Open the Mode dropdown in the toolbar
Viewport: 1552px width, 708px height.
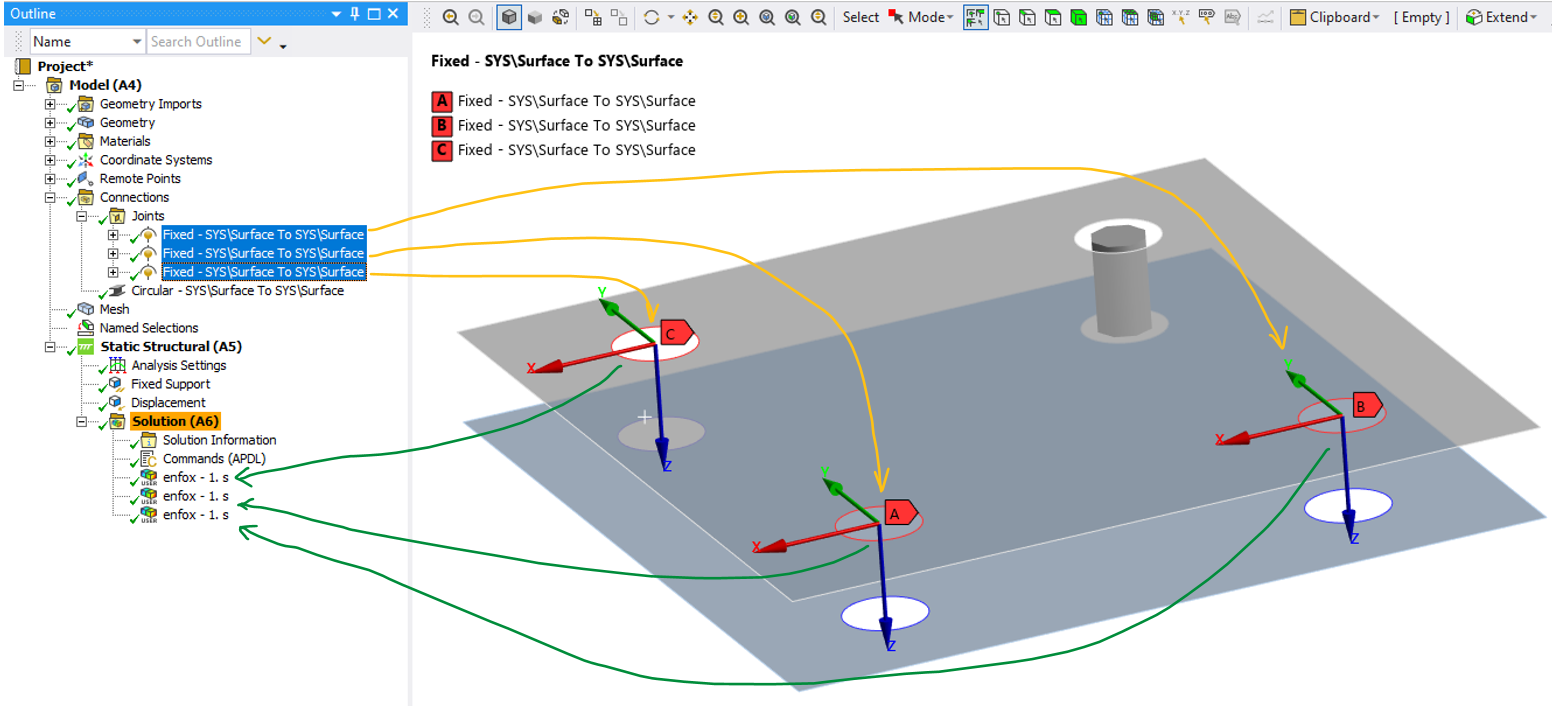pos(928,17)
